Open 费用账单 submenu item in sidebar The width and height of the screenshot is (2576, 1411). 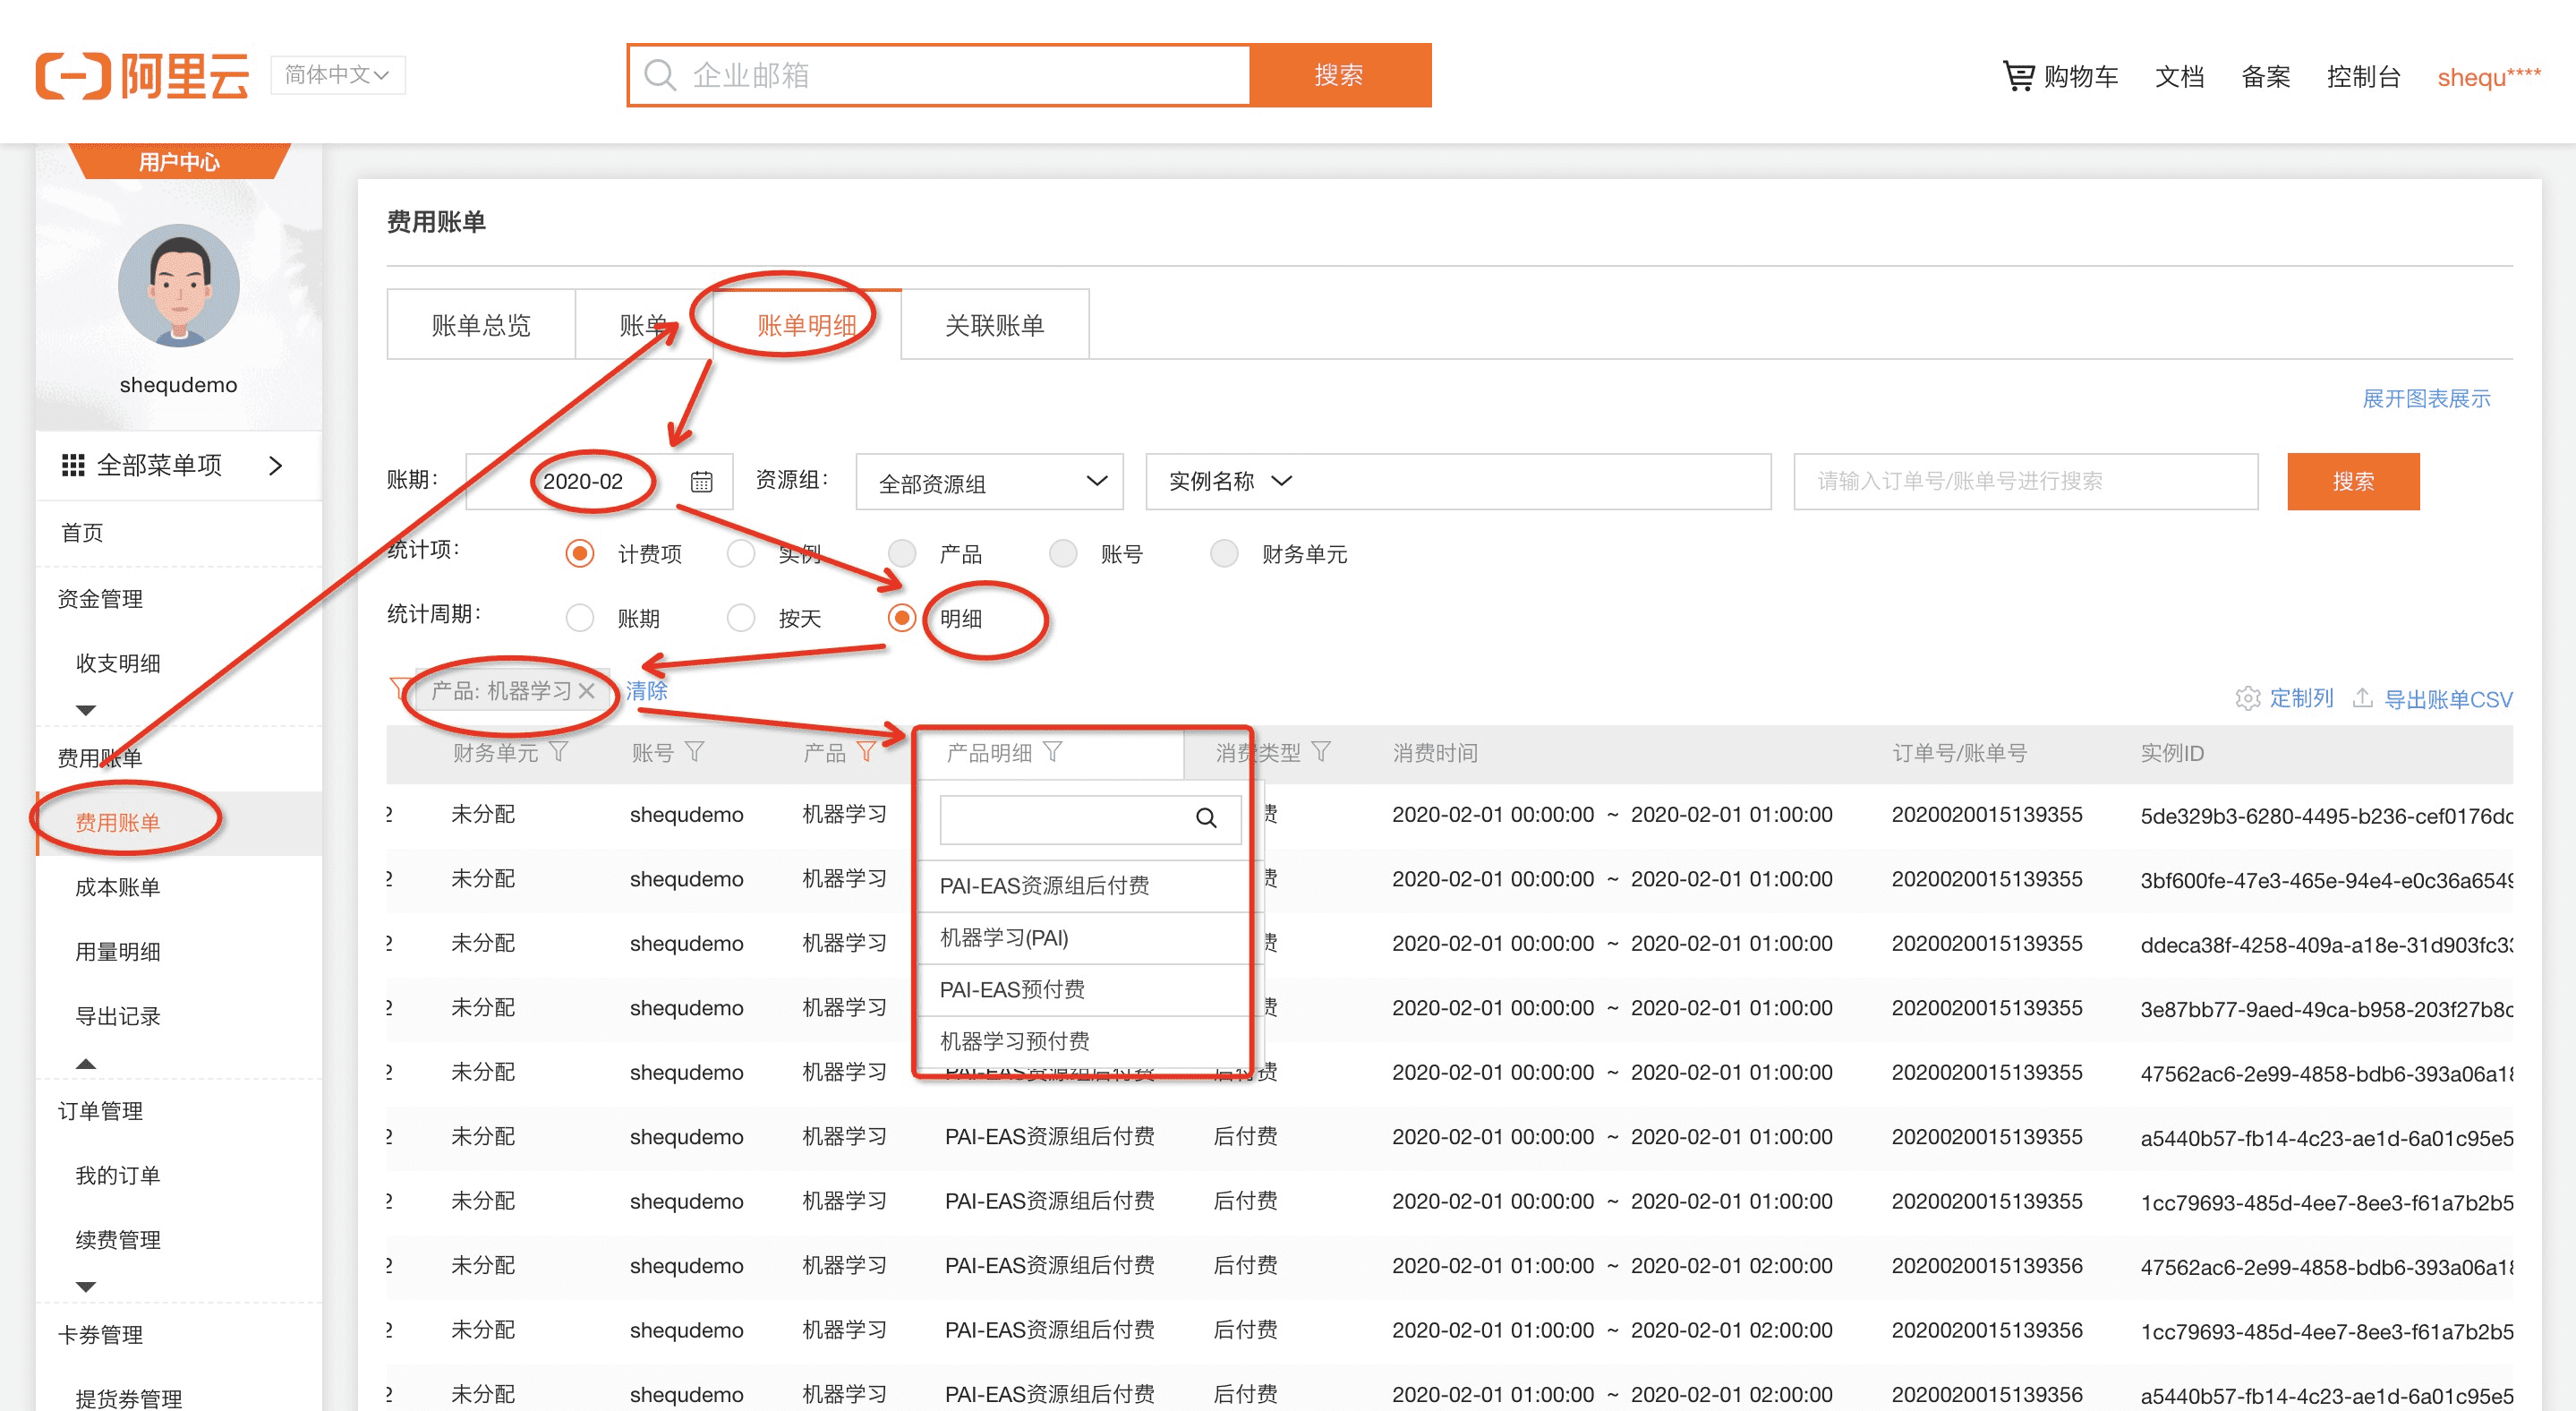tap(118, 823)
